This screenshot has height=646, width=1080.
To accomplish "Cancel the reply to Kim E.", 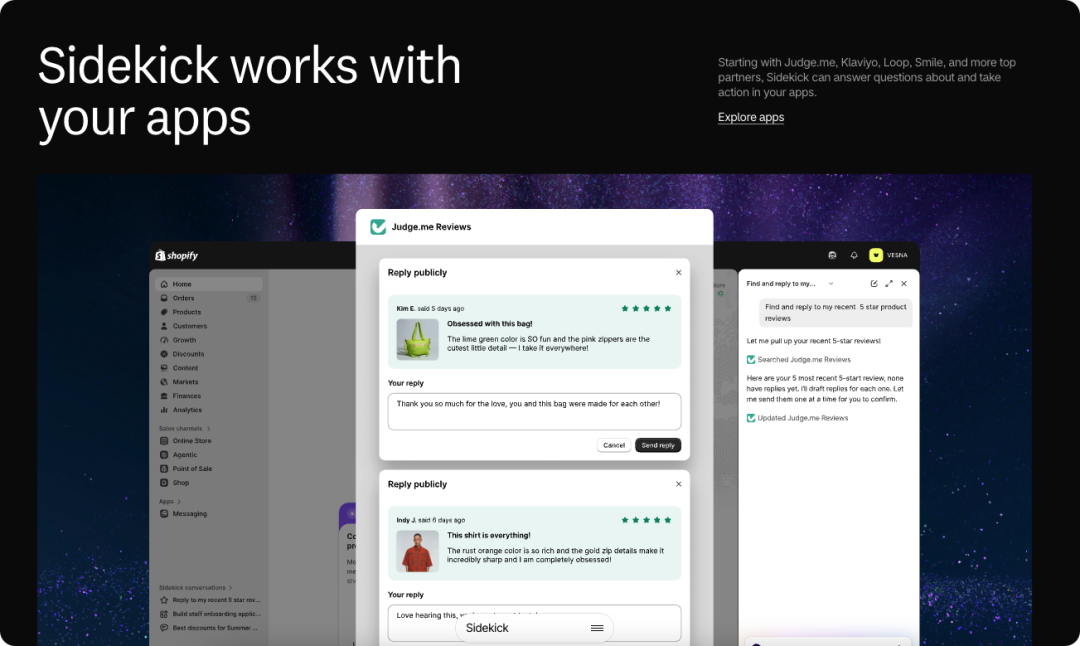I will [x=614, y=445].
